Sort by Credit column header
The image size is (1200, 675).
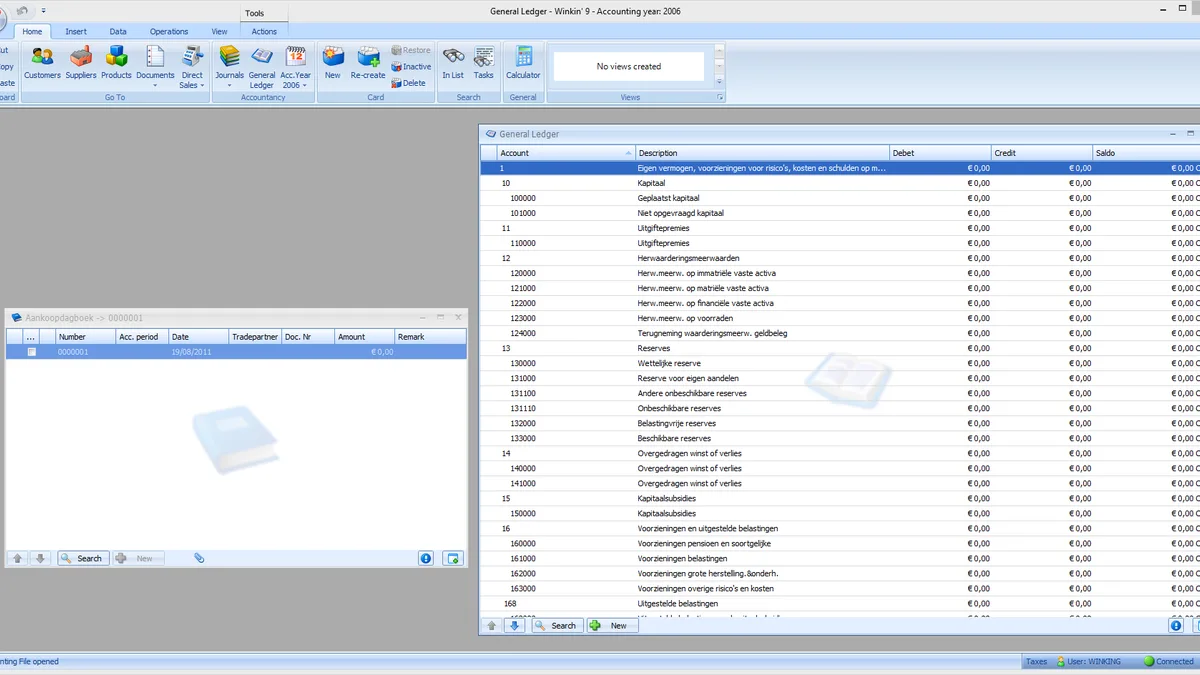coord(1041,153)
